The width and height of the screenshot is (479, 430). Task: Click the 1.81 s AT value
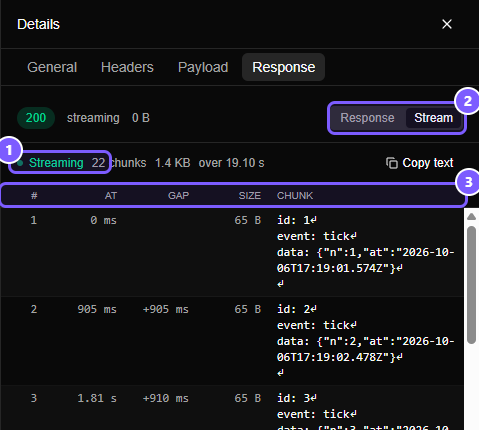(x=97, y=398)
